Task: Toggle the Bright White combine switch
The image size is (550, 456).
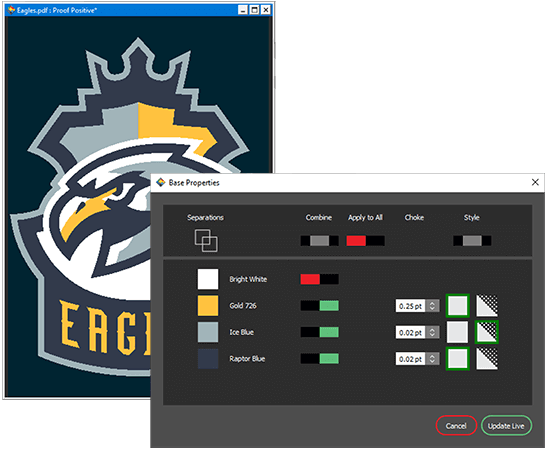Action: pos(319,279)
